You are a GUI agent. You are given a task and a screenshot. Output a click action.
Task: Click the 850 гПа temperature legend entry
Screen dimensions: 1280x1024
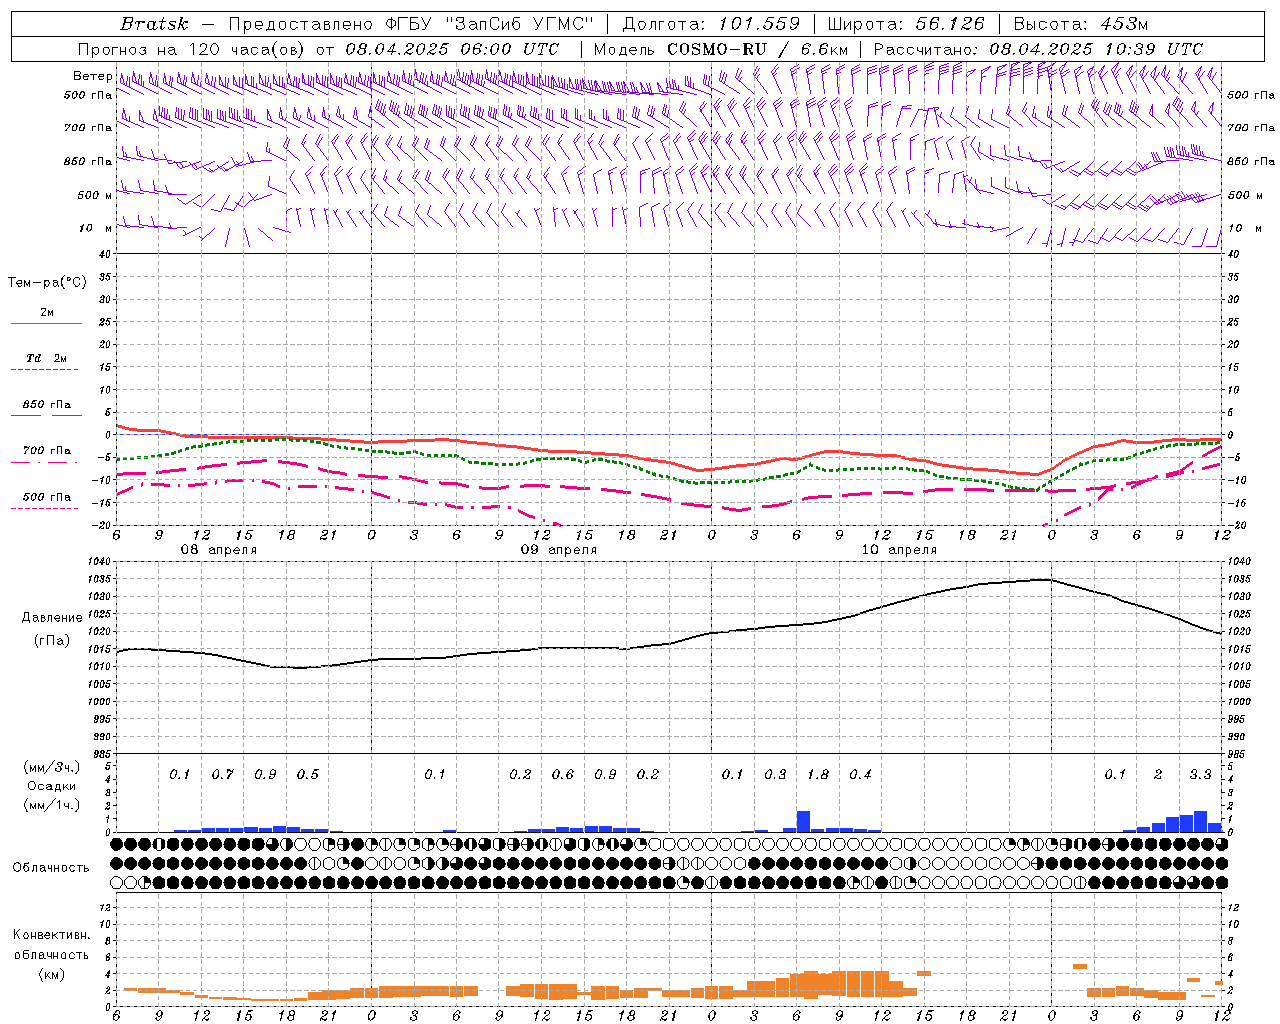pos(47,405)
